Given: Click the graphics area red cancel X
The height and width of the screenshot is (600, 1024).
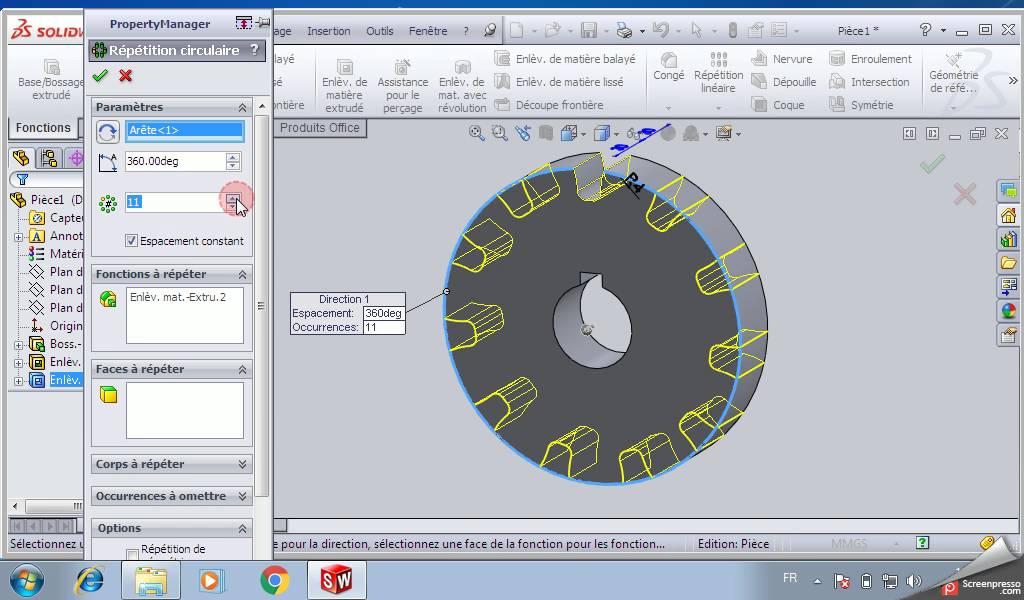Looking at the screenshot, I should tap(965, 194).
